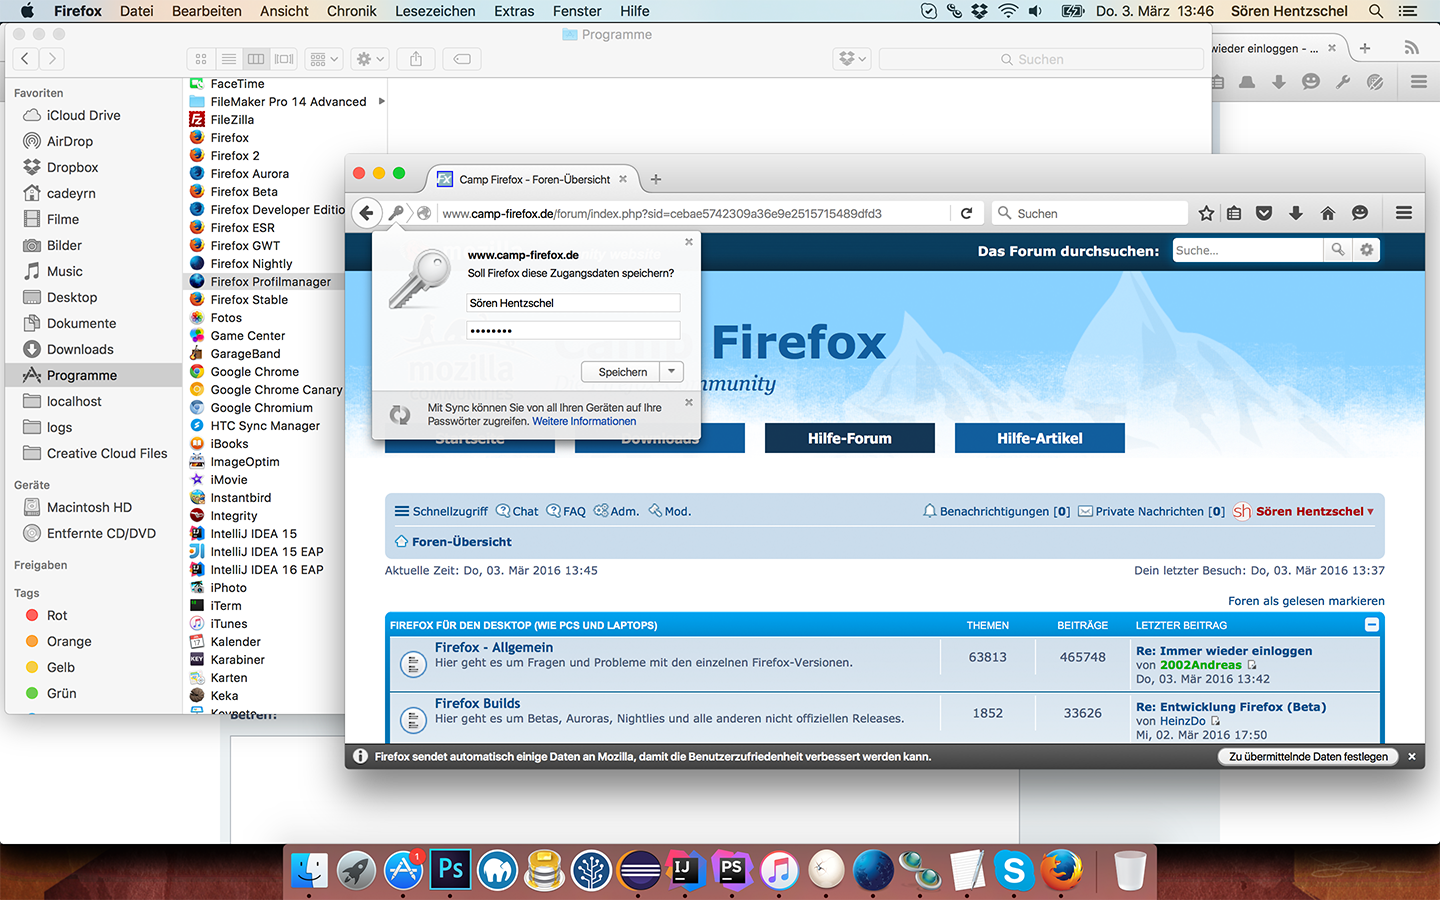Open downloads panel in the front Firefox window
Screen dimensions: 1440x900
1296,213
